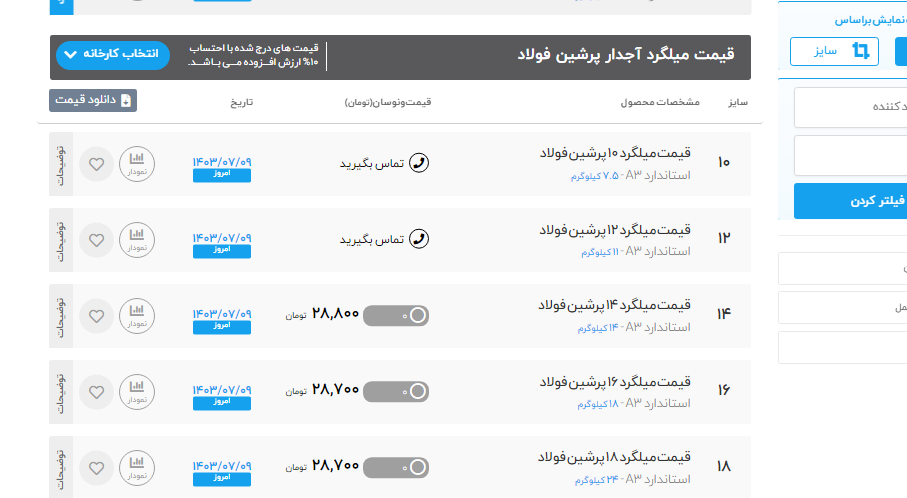Viewport: 907px width, 498px height.
Task: Toggle the switch in size 16 row
Action: click(x=396, y=391)
